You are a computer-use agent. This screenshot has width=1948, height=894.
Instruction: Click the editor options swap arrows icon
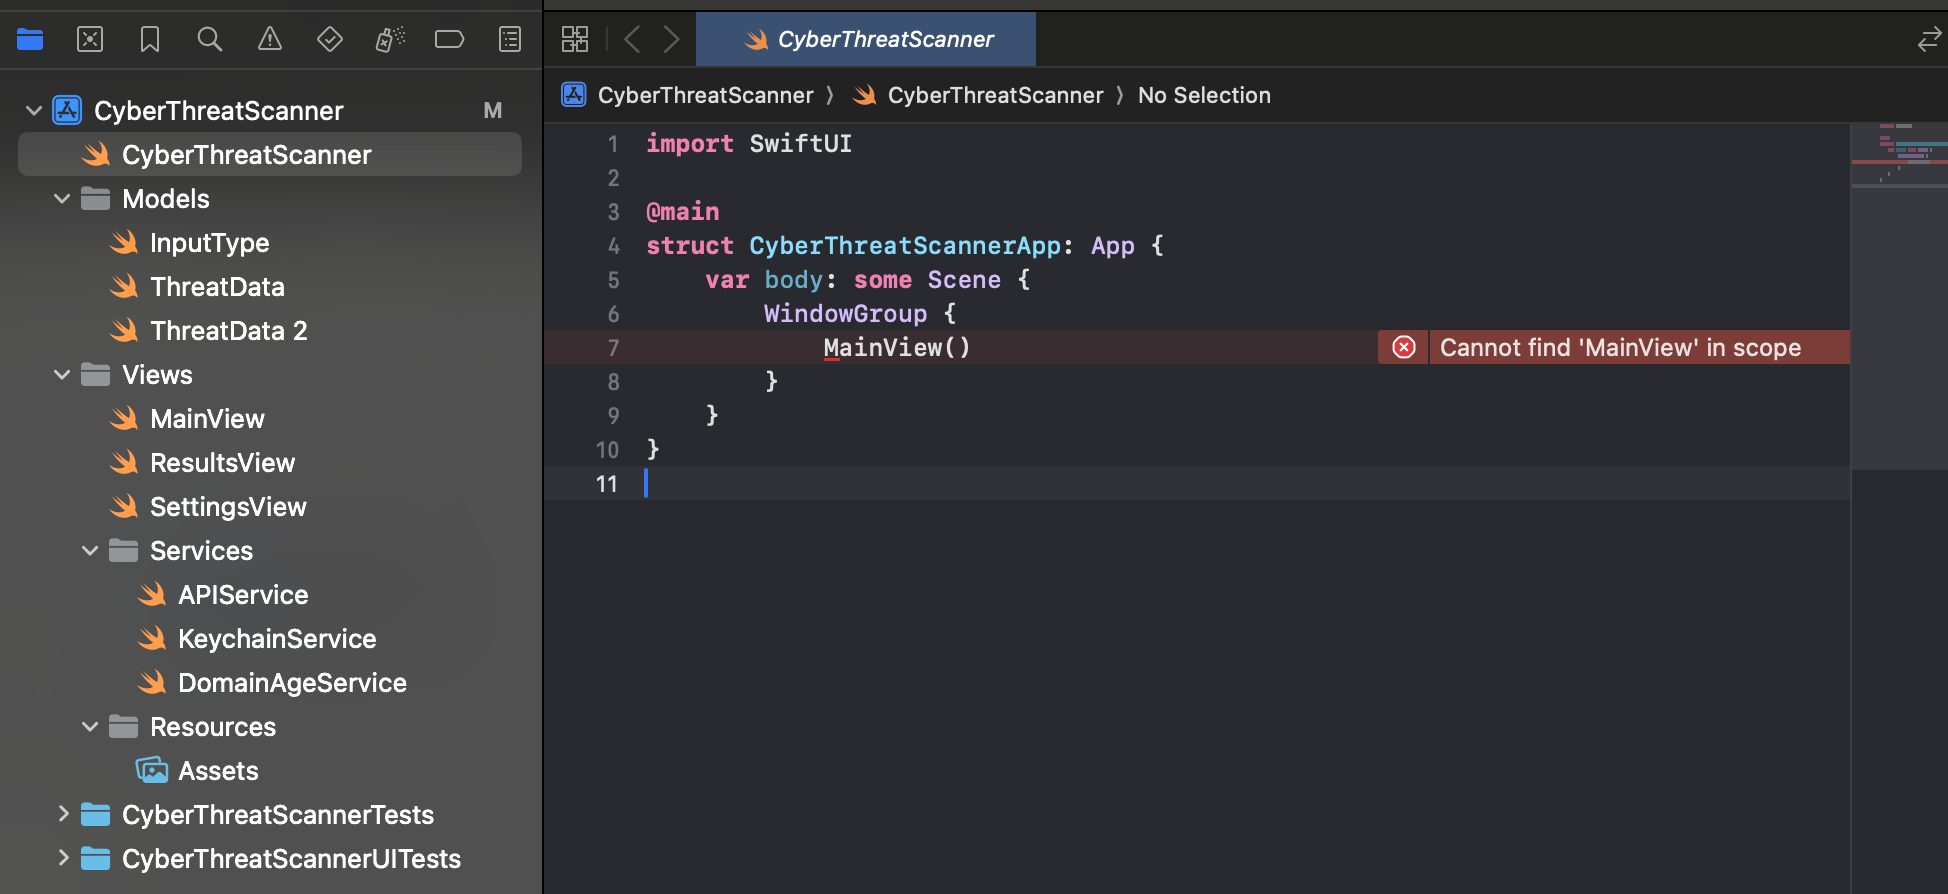click(x=1929, y=40)
